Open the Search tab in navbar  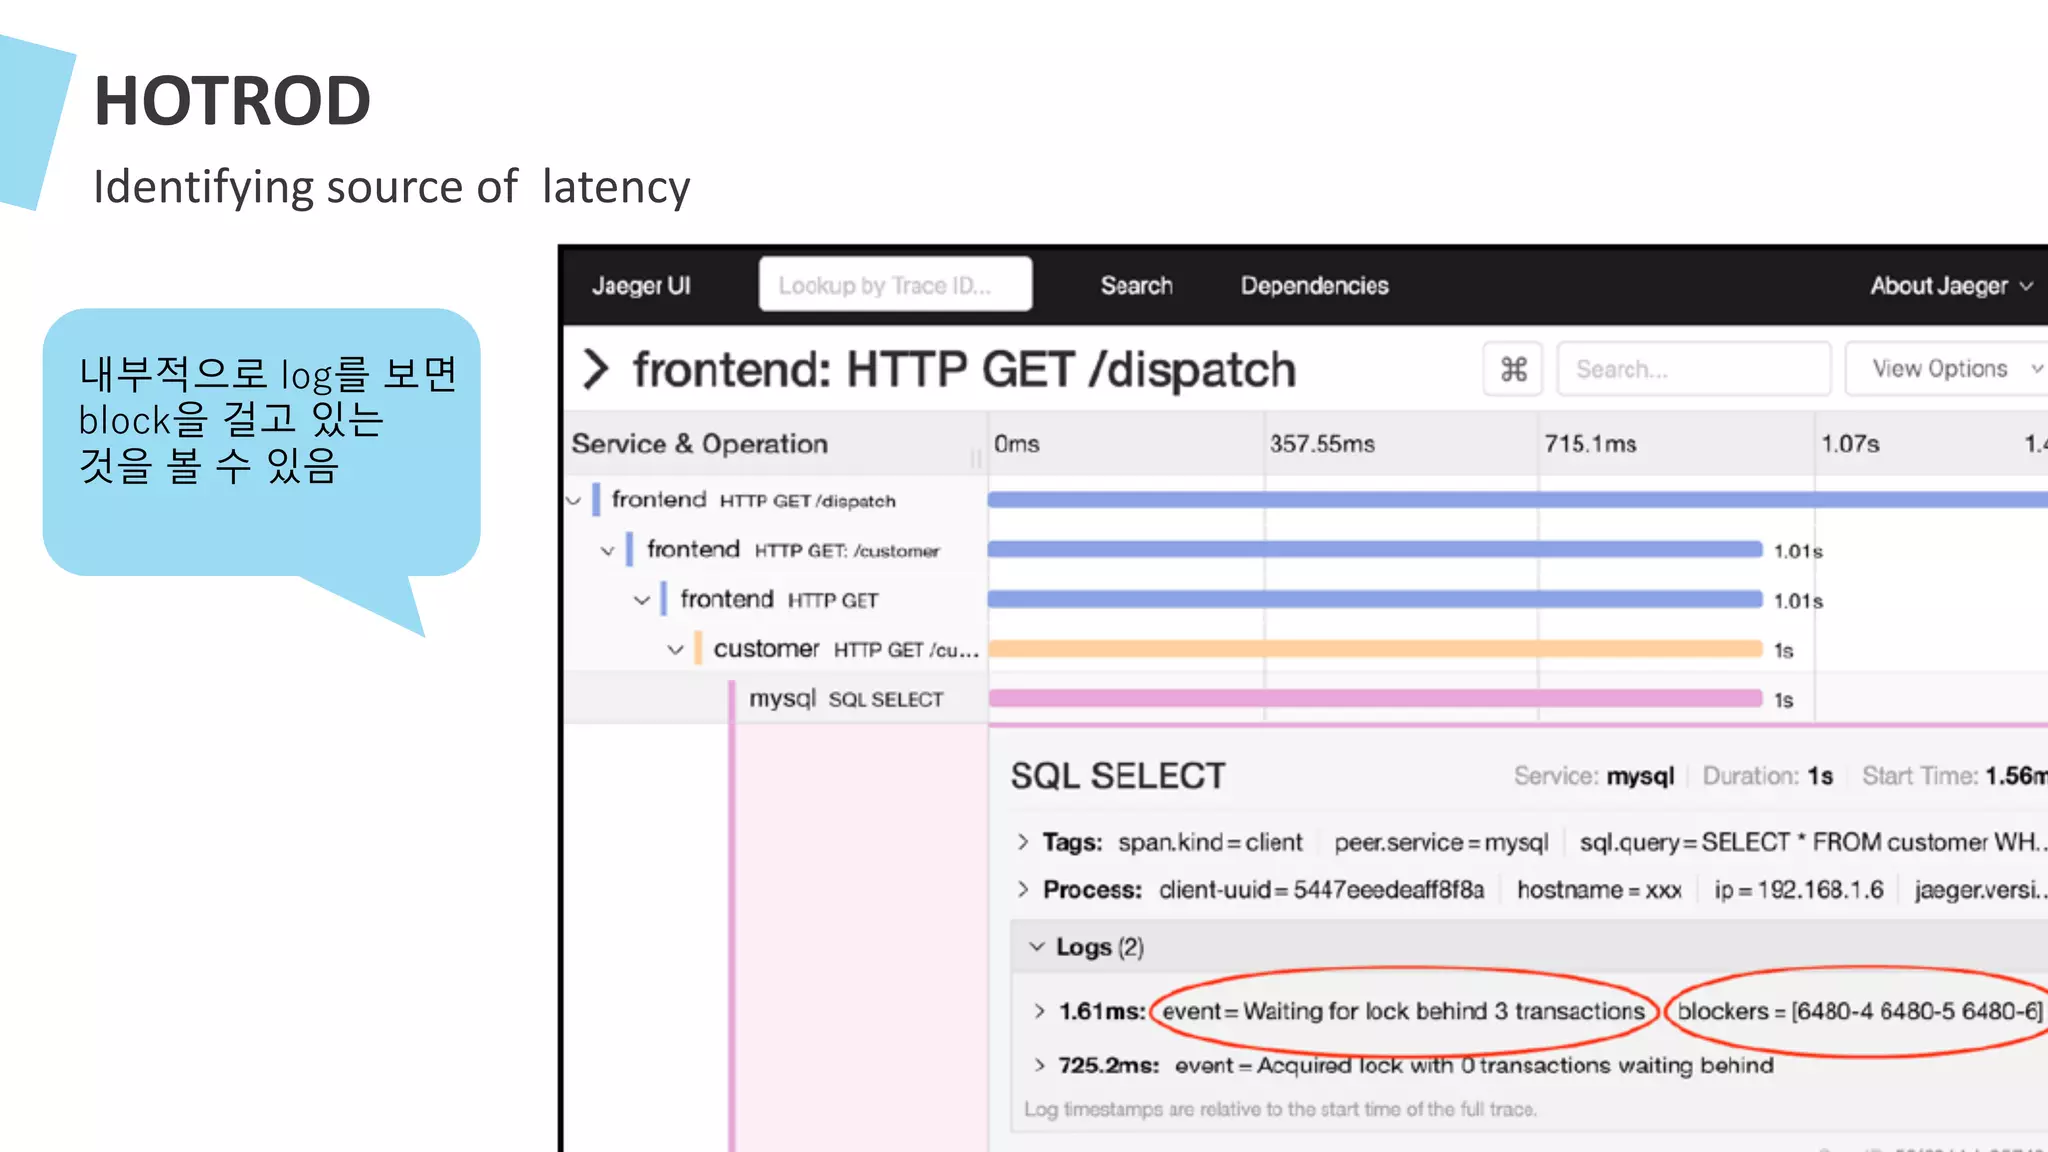[1136, 286]
